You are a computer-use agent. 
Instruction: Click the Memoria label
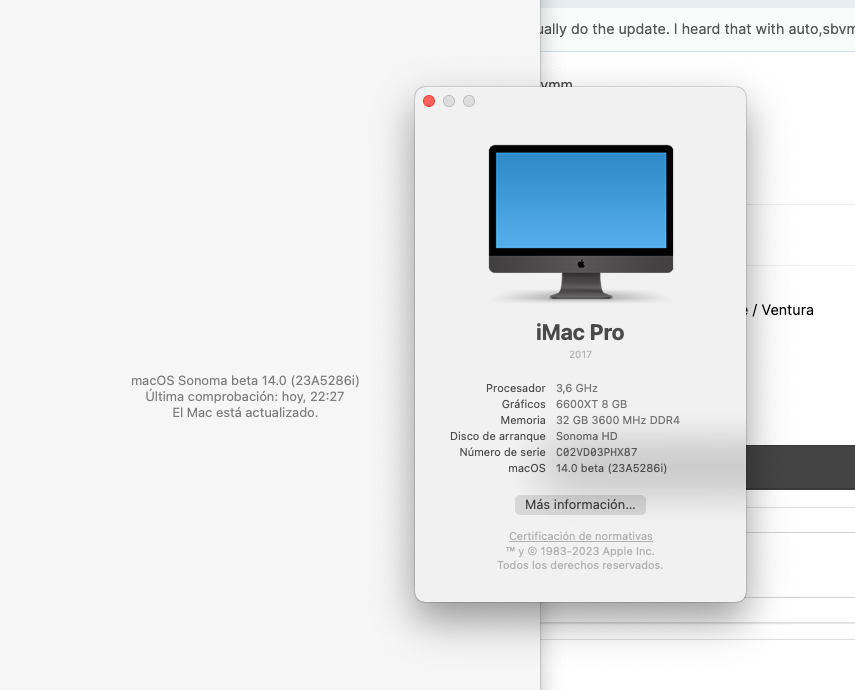point(523,420)
